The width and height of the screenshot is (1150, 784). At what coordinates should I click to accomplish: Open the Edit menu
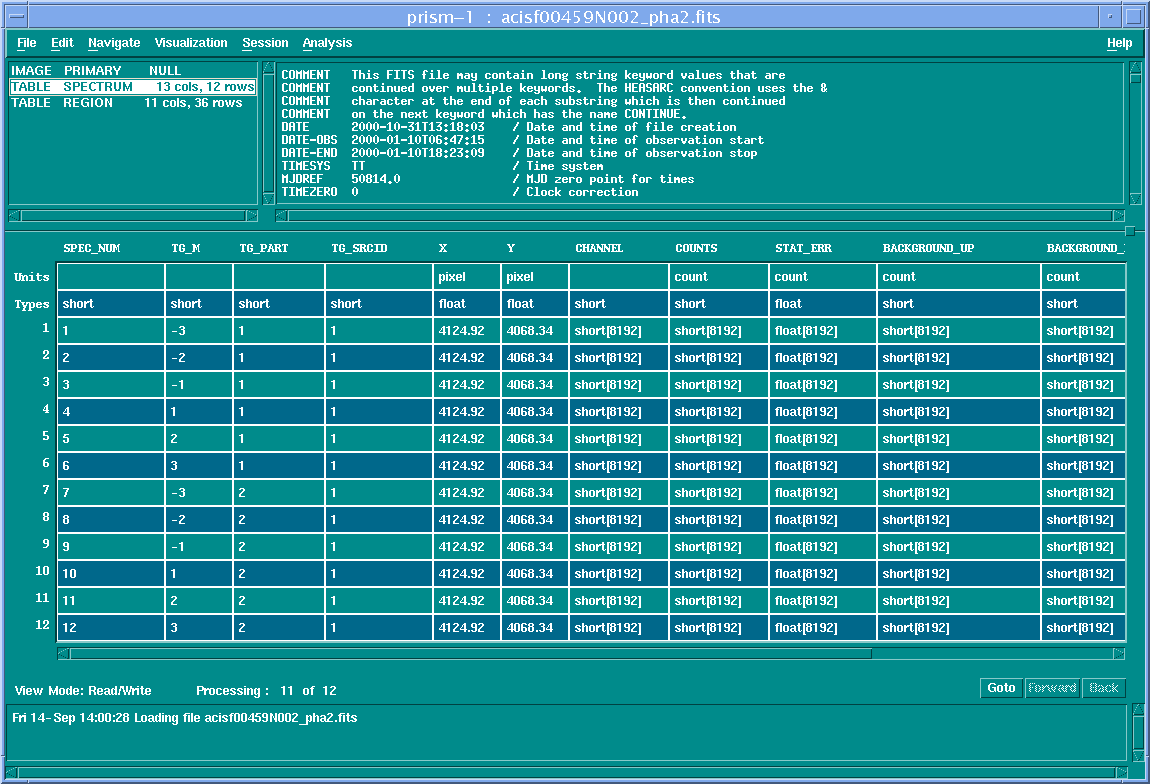(x=62, y=43)
